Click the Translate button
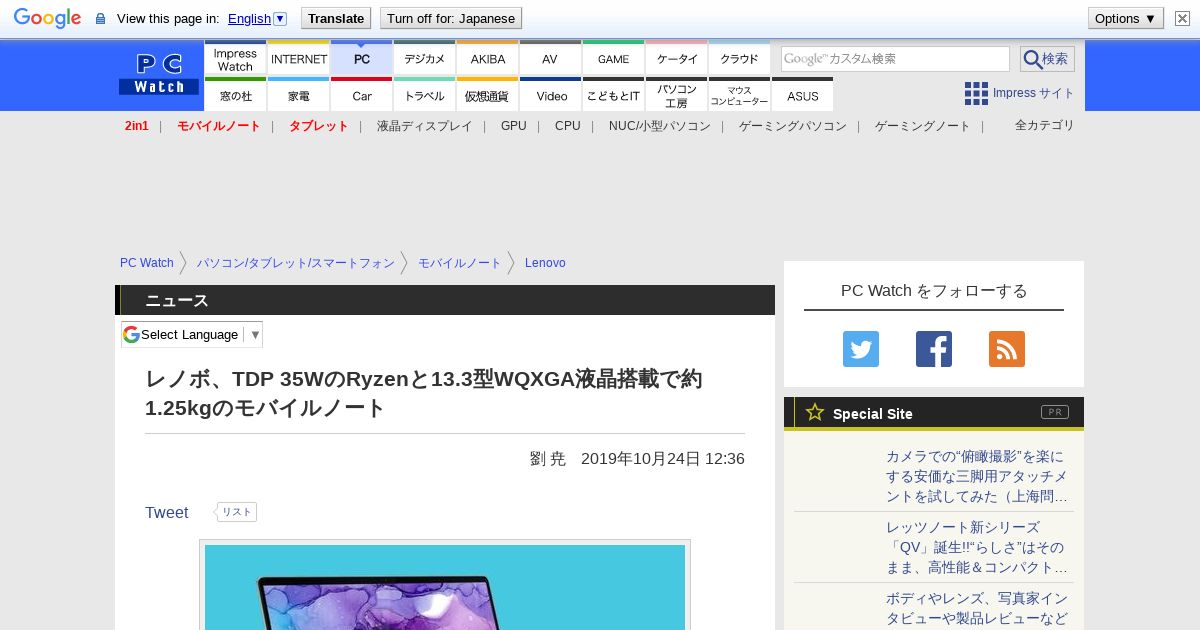The width and height of the screenshot is (1200, 630). [335, 18]
